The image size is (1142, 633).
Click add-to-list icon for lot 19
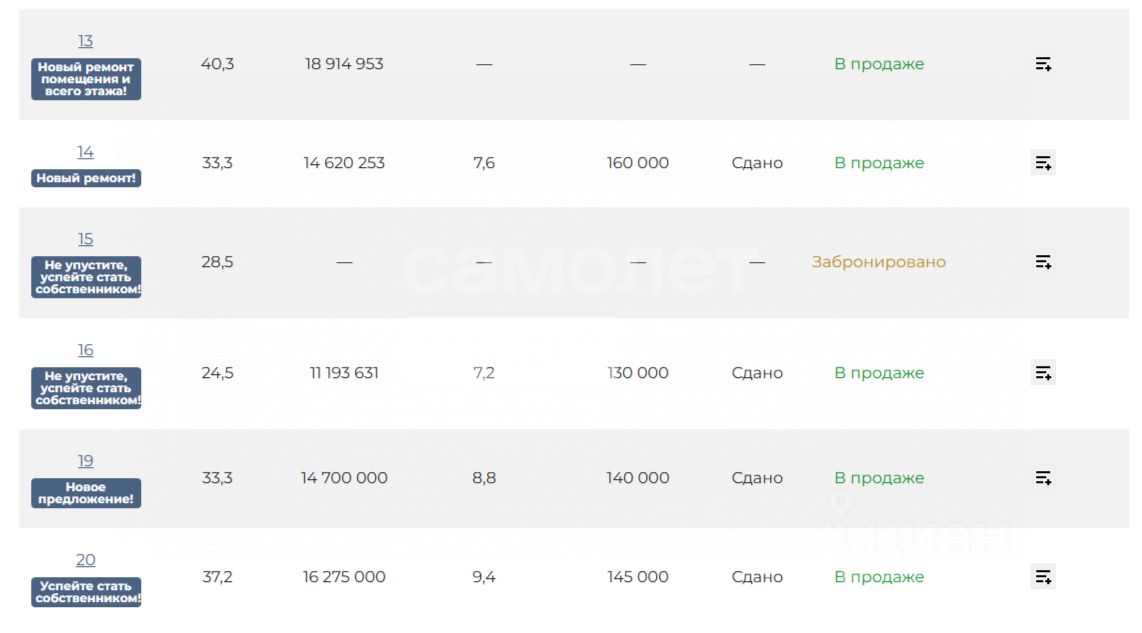[1043, 478]
